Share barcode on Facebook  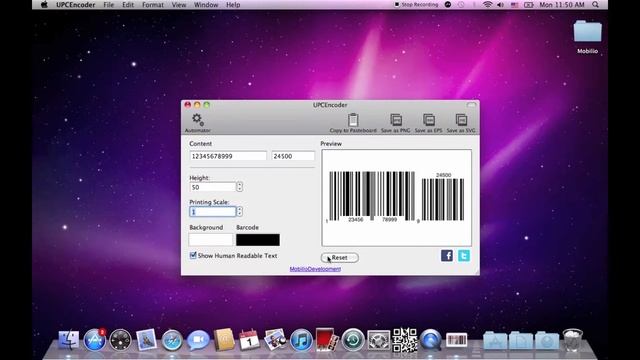pyautogui.click(x=447, y=256)
